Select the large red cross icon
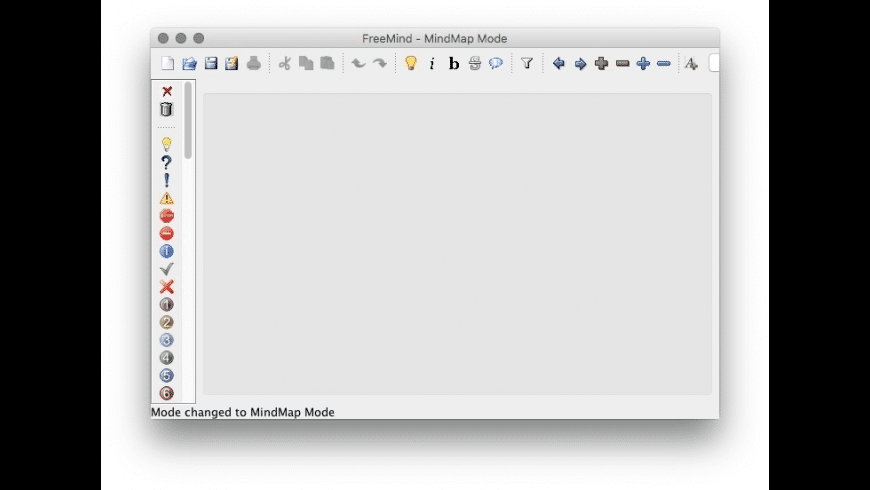The width and height of the screenshot is (870, 490). (166, 286)
